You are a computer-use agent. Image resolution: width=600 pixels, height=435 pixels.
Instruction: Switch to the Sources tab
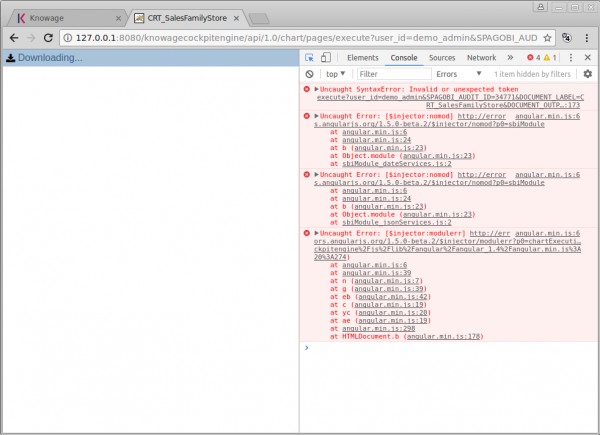tap(442, 58)
